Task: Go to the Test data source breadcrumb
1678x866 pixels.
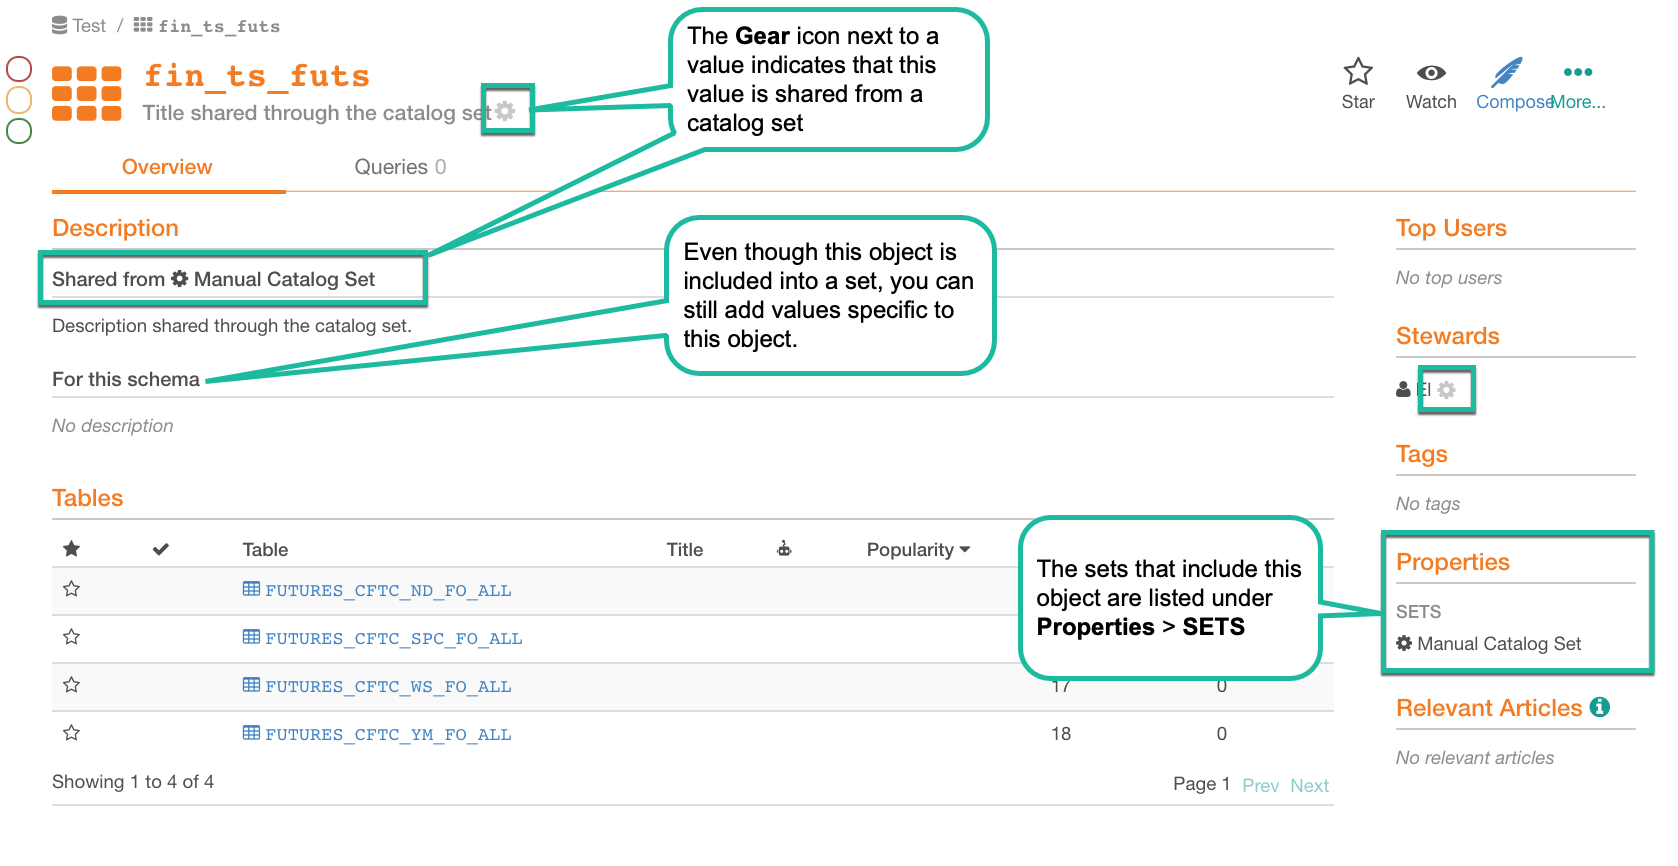Action: pos(79,26)
